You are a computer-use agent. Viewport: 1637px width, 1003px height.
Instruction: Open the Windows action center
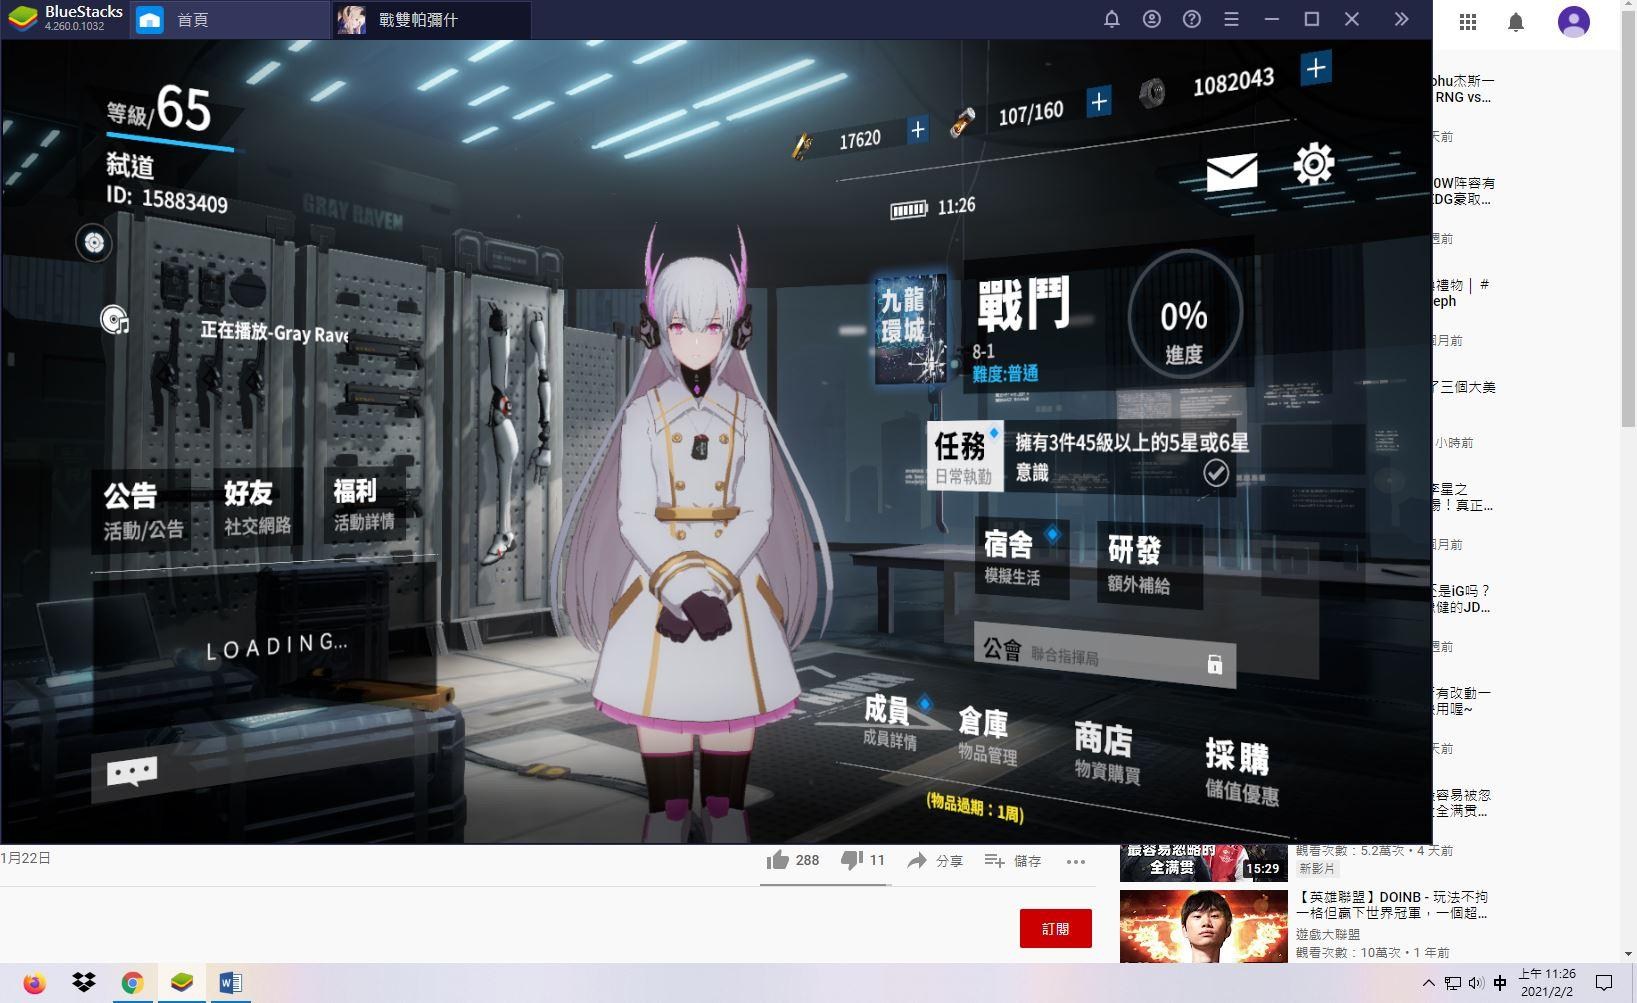(1604, 983)
